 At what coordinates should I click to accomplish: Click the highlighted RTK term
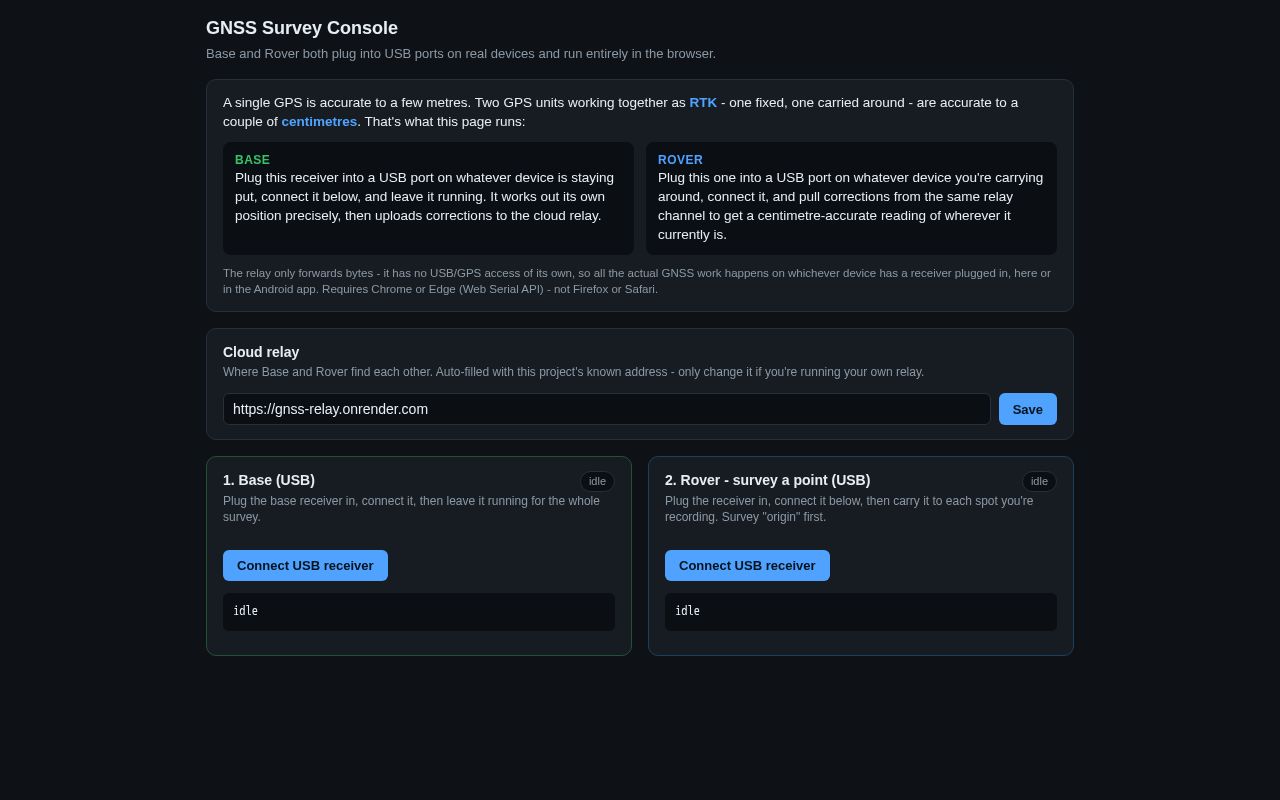click(703, 102)
